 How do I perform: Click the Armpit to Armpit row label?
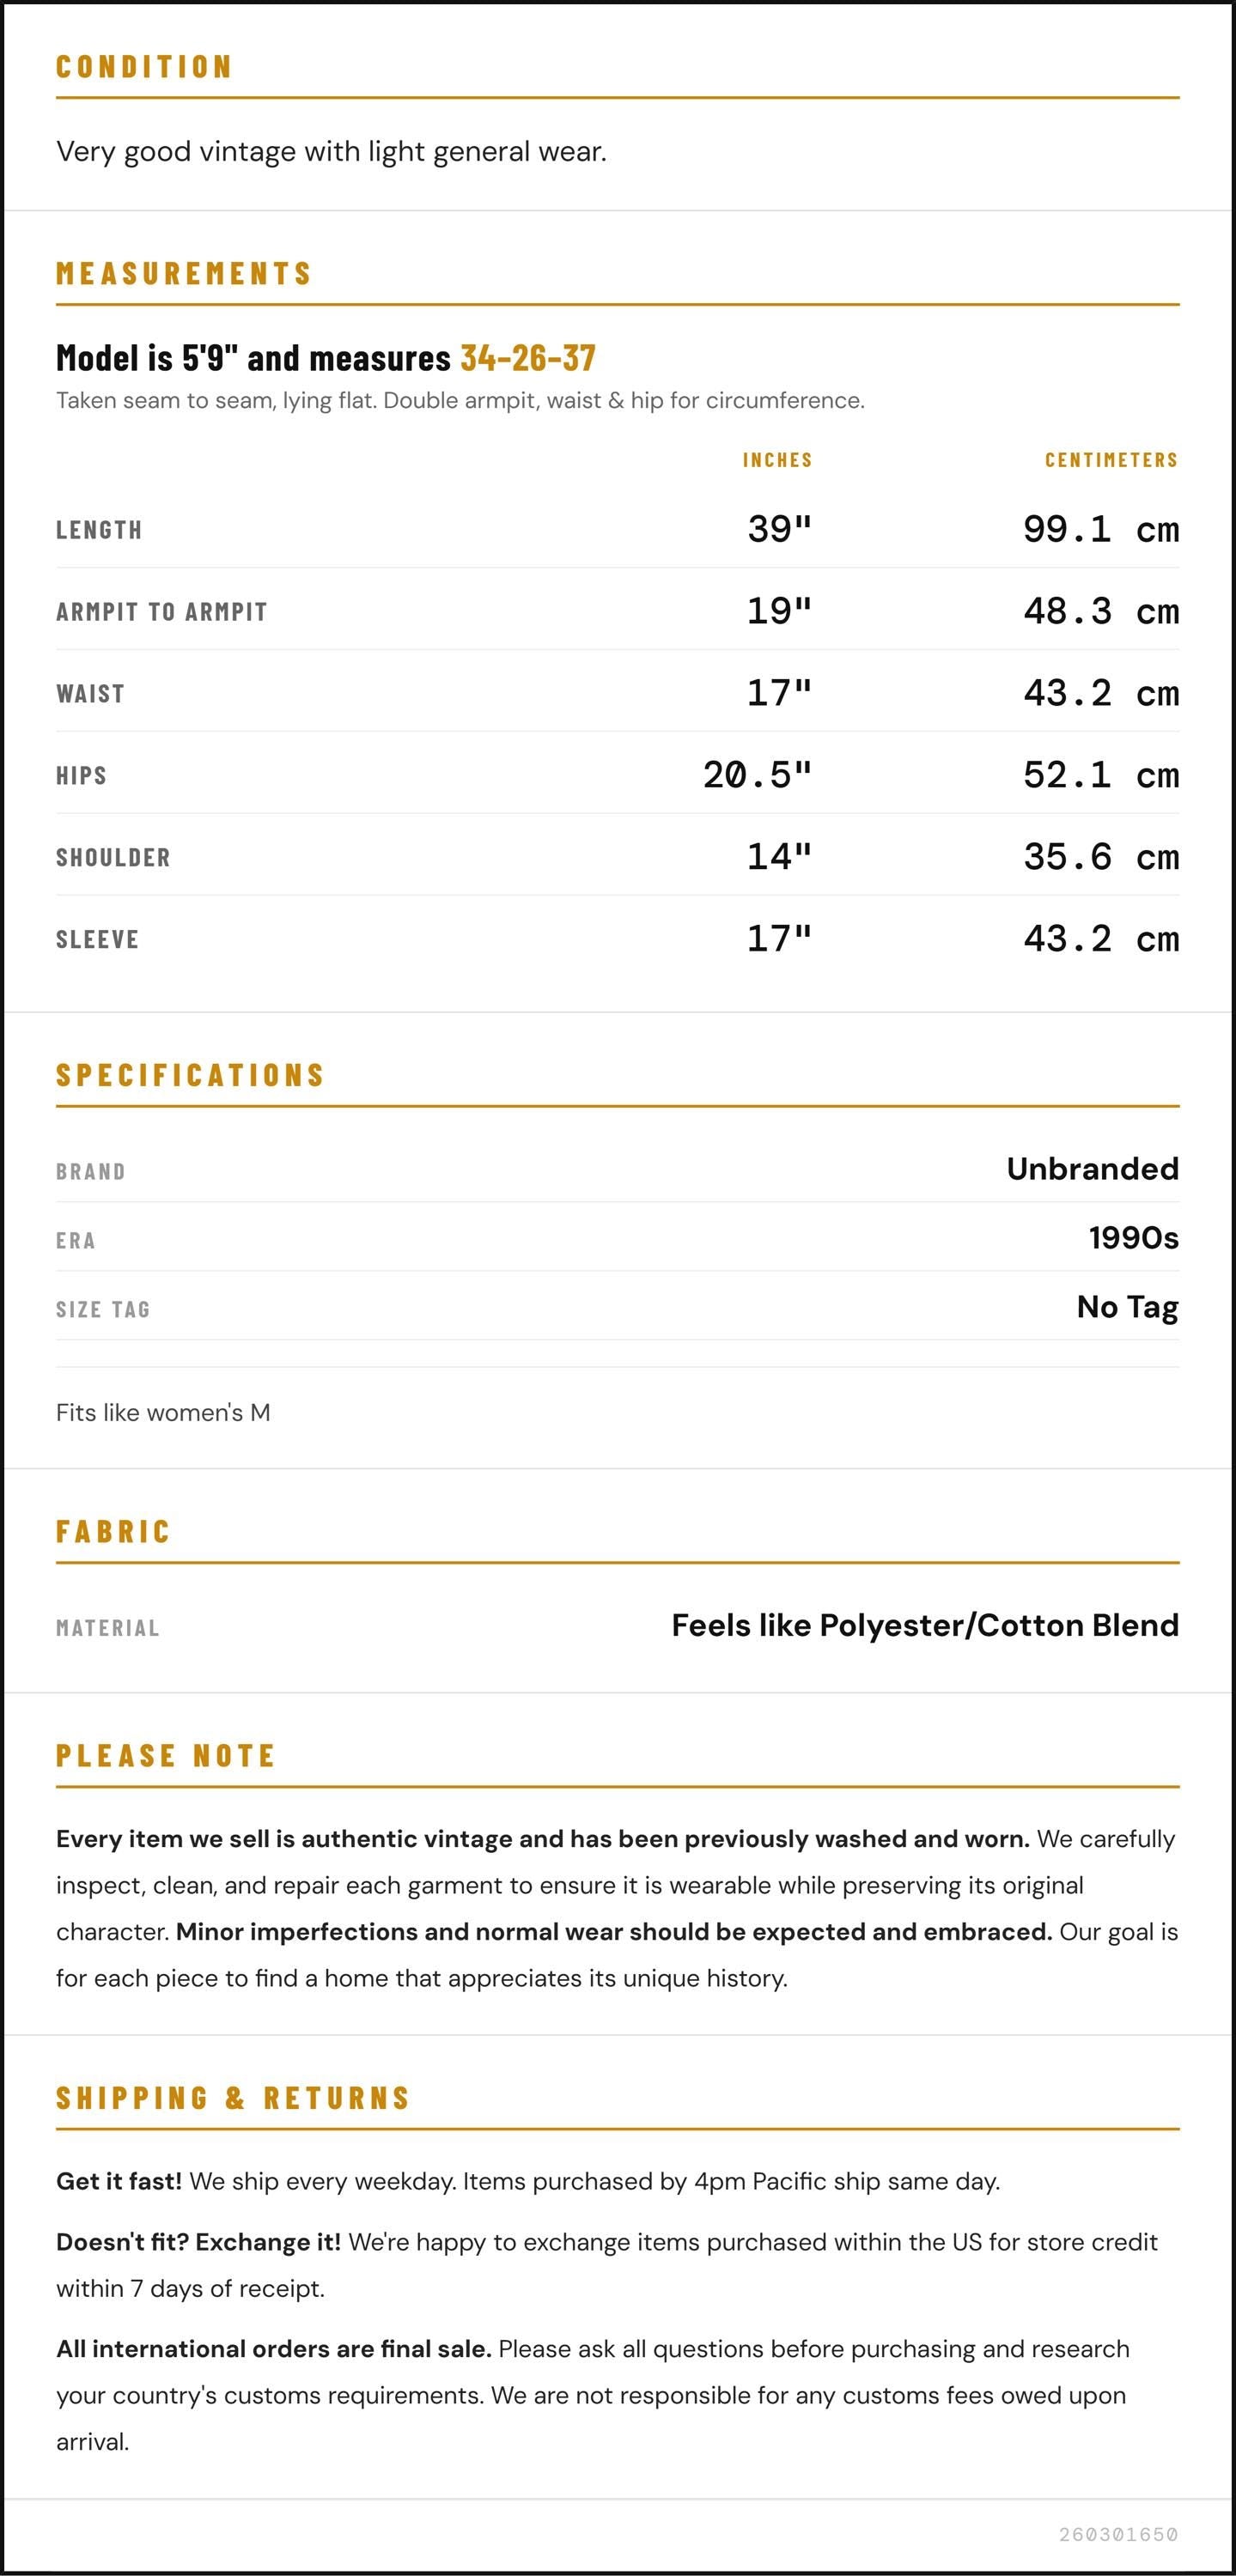[x=161, y=612]
